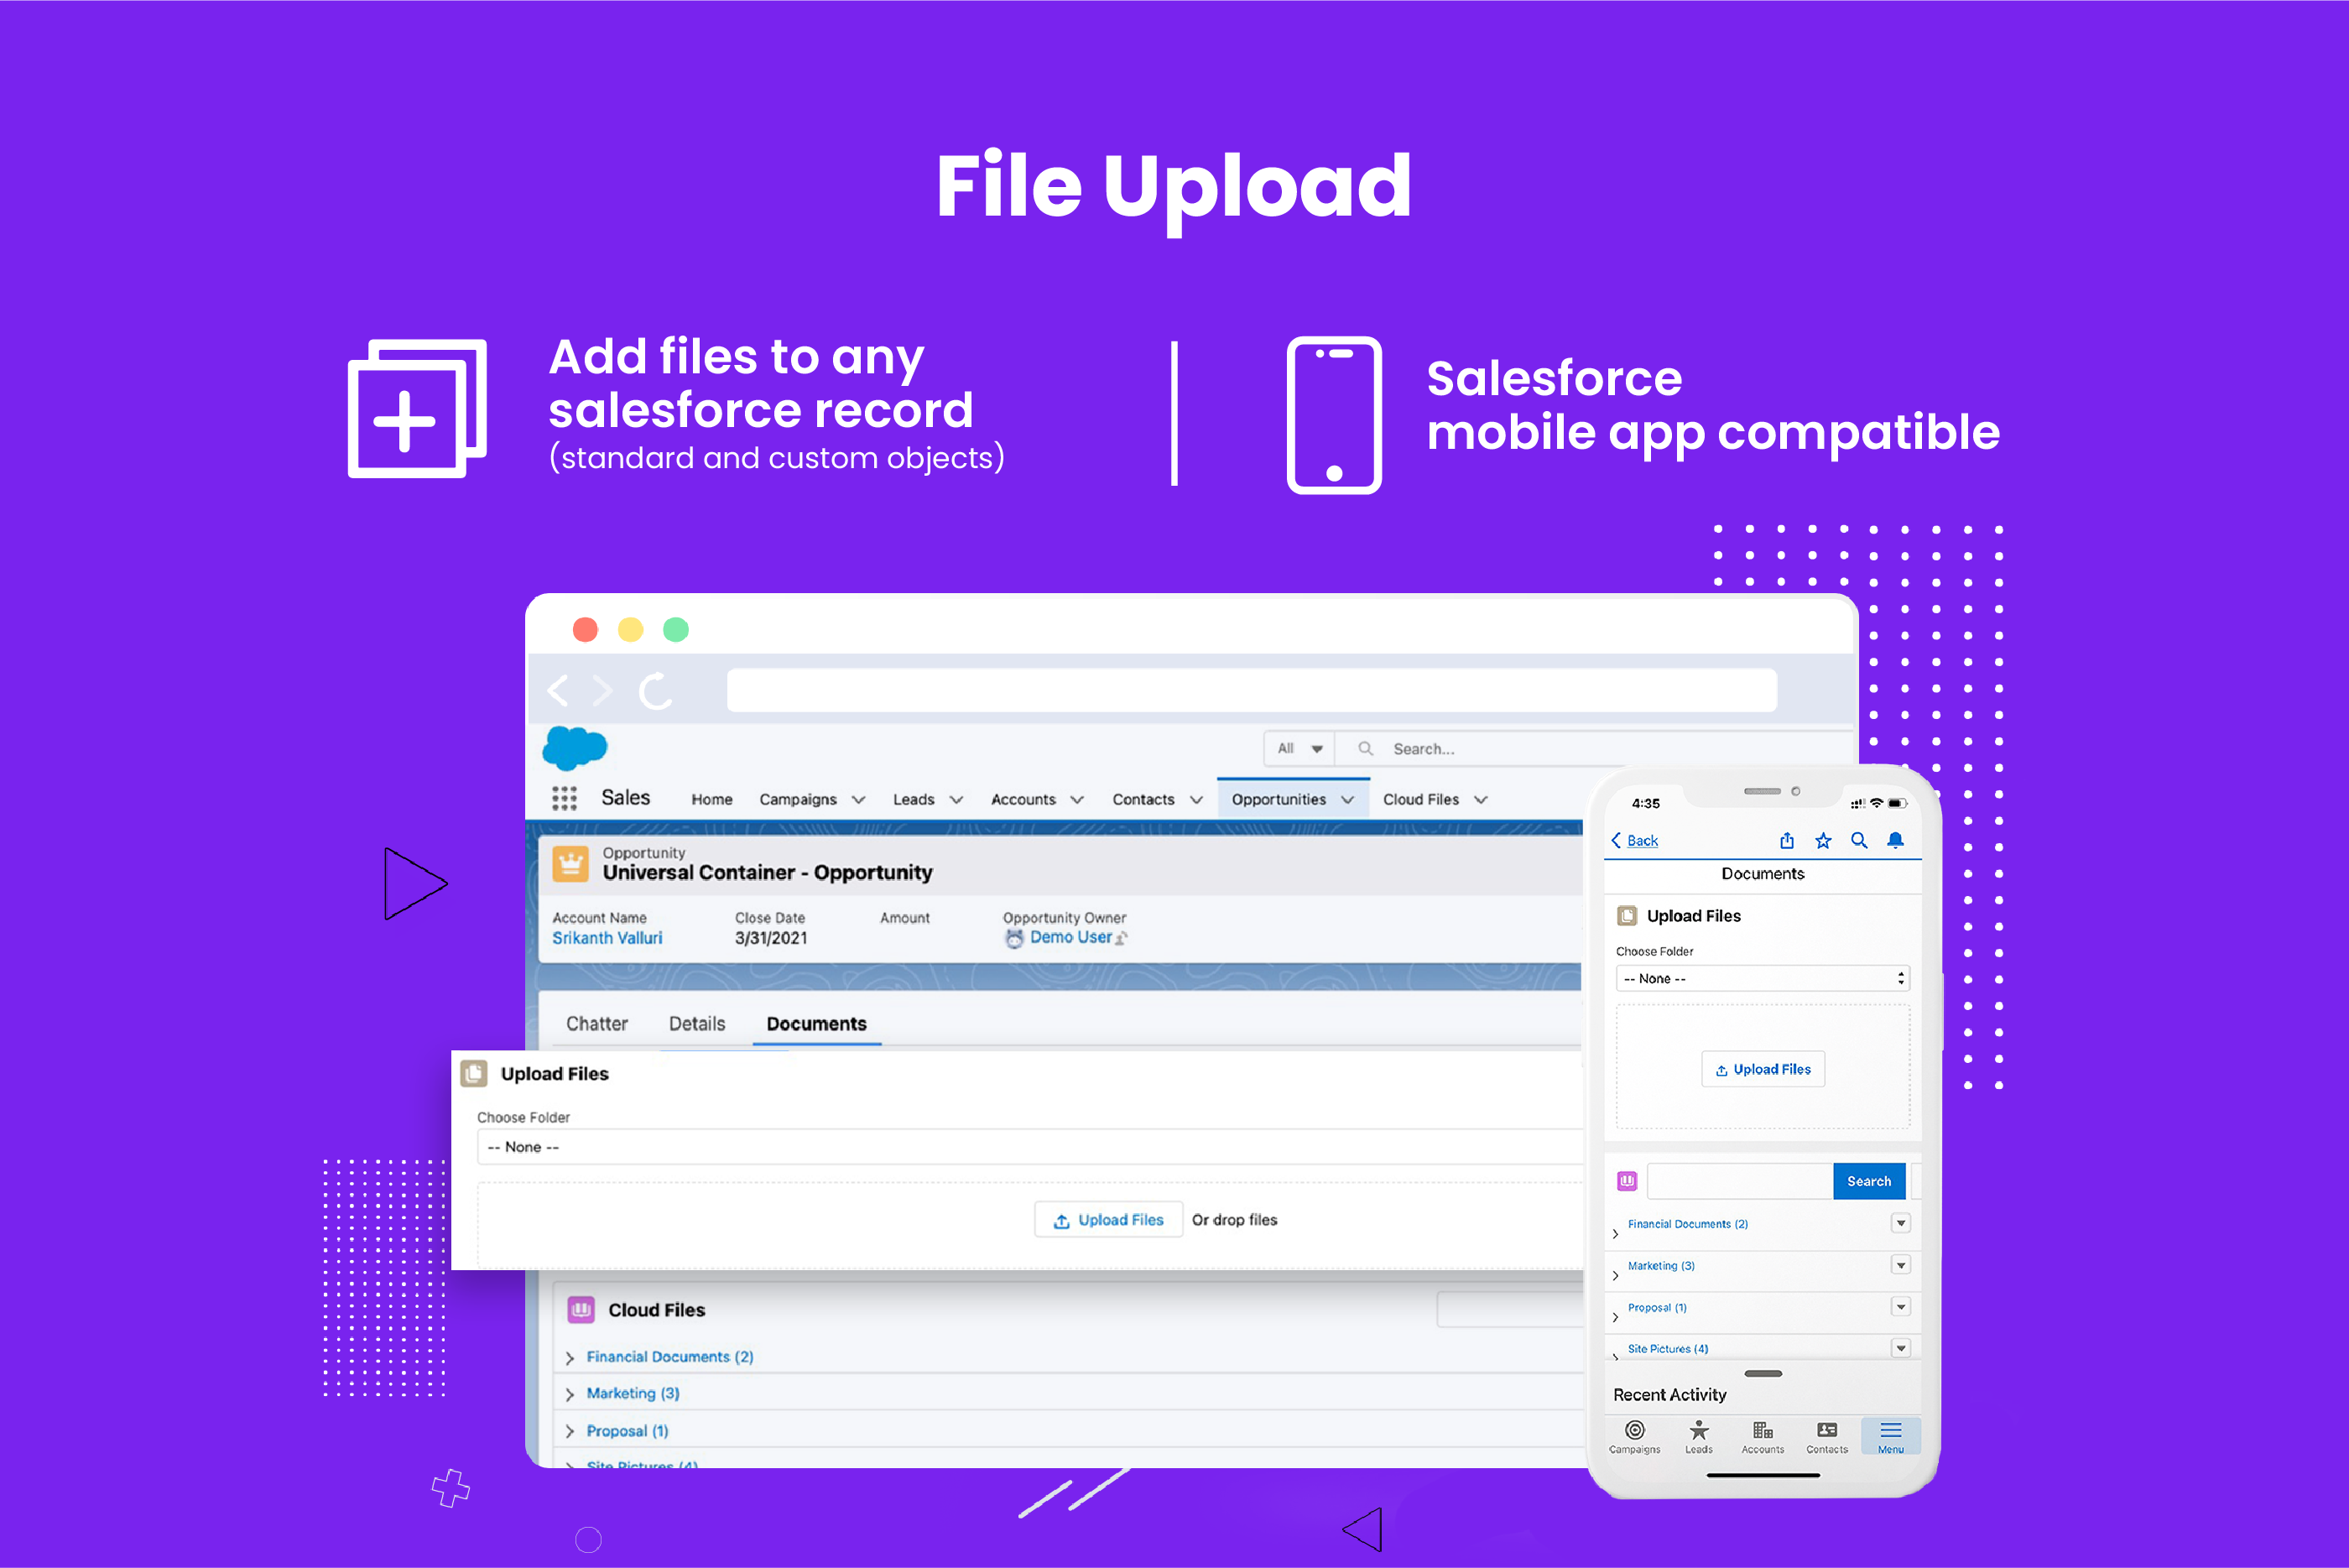
Task: Switch to the Details tab
Action: 696,1023
